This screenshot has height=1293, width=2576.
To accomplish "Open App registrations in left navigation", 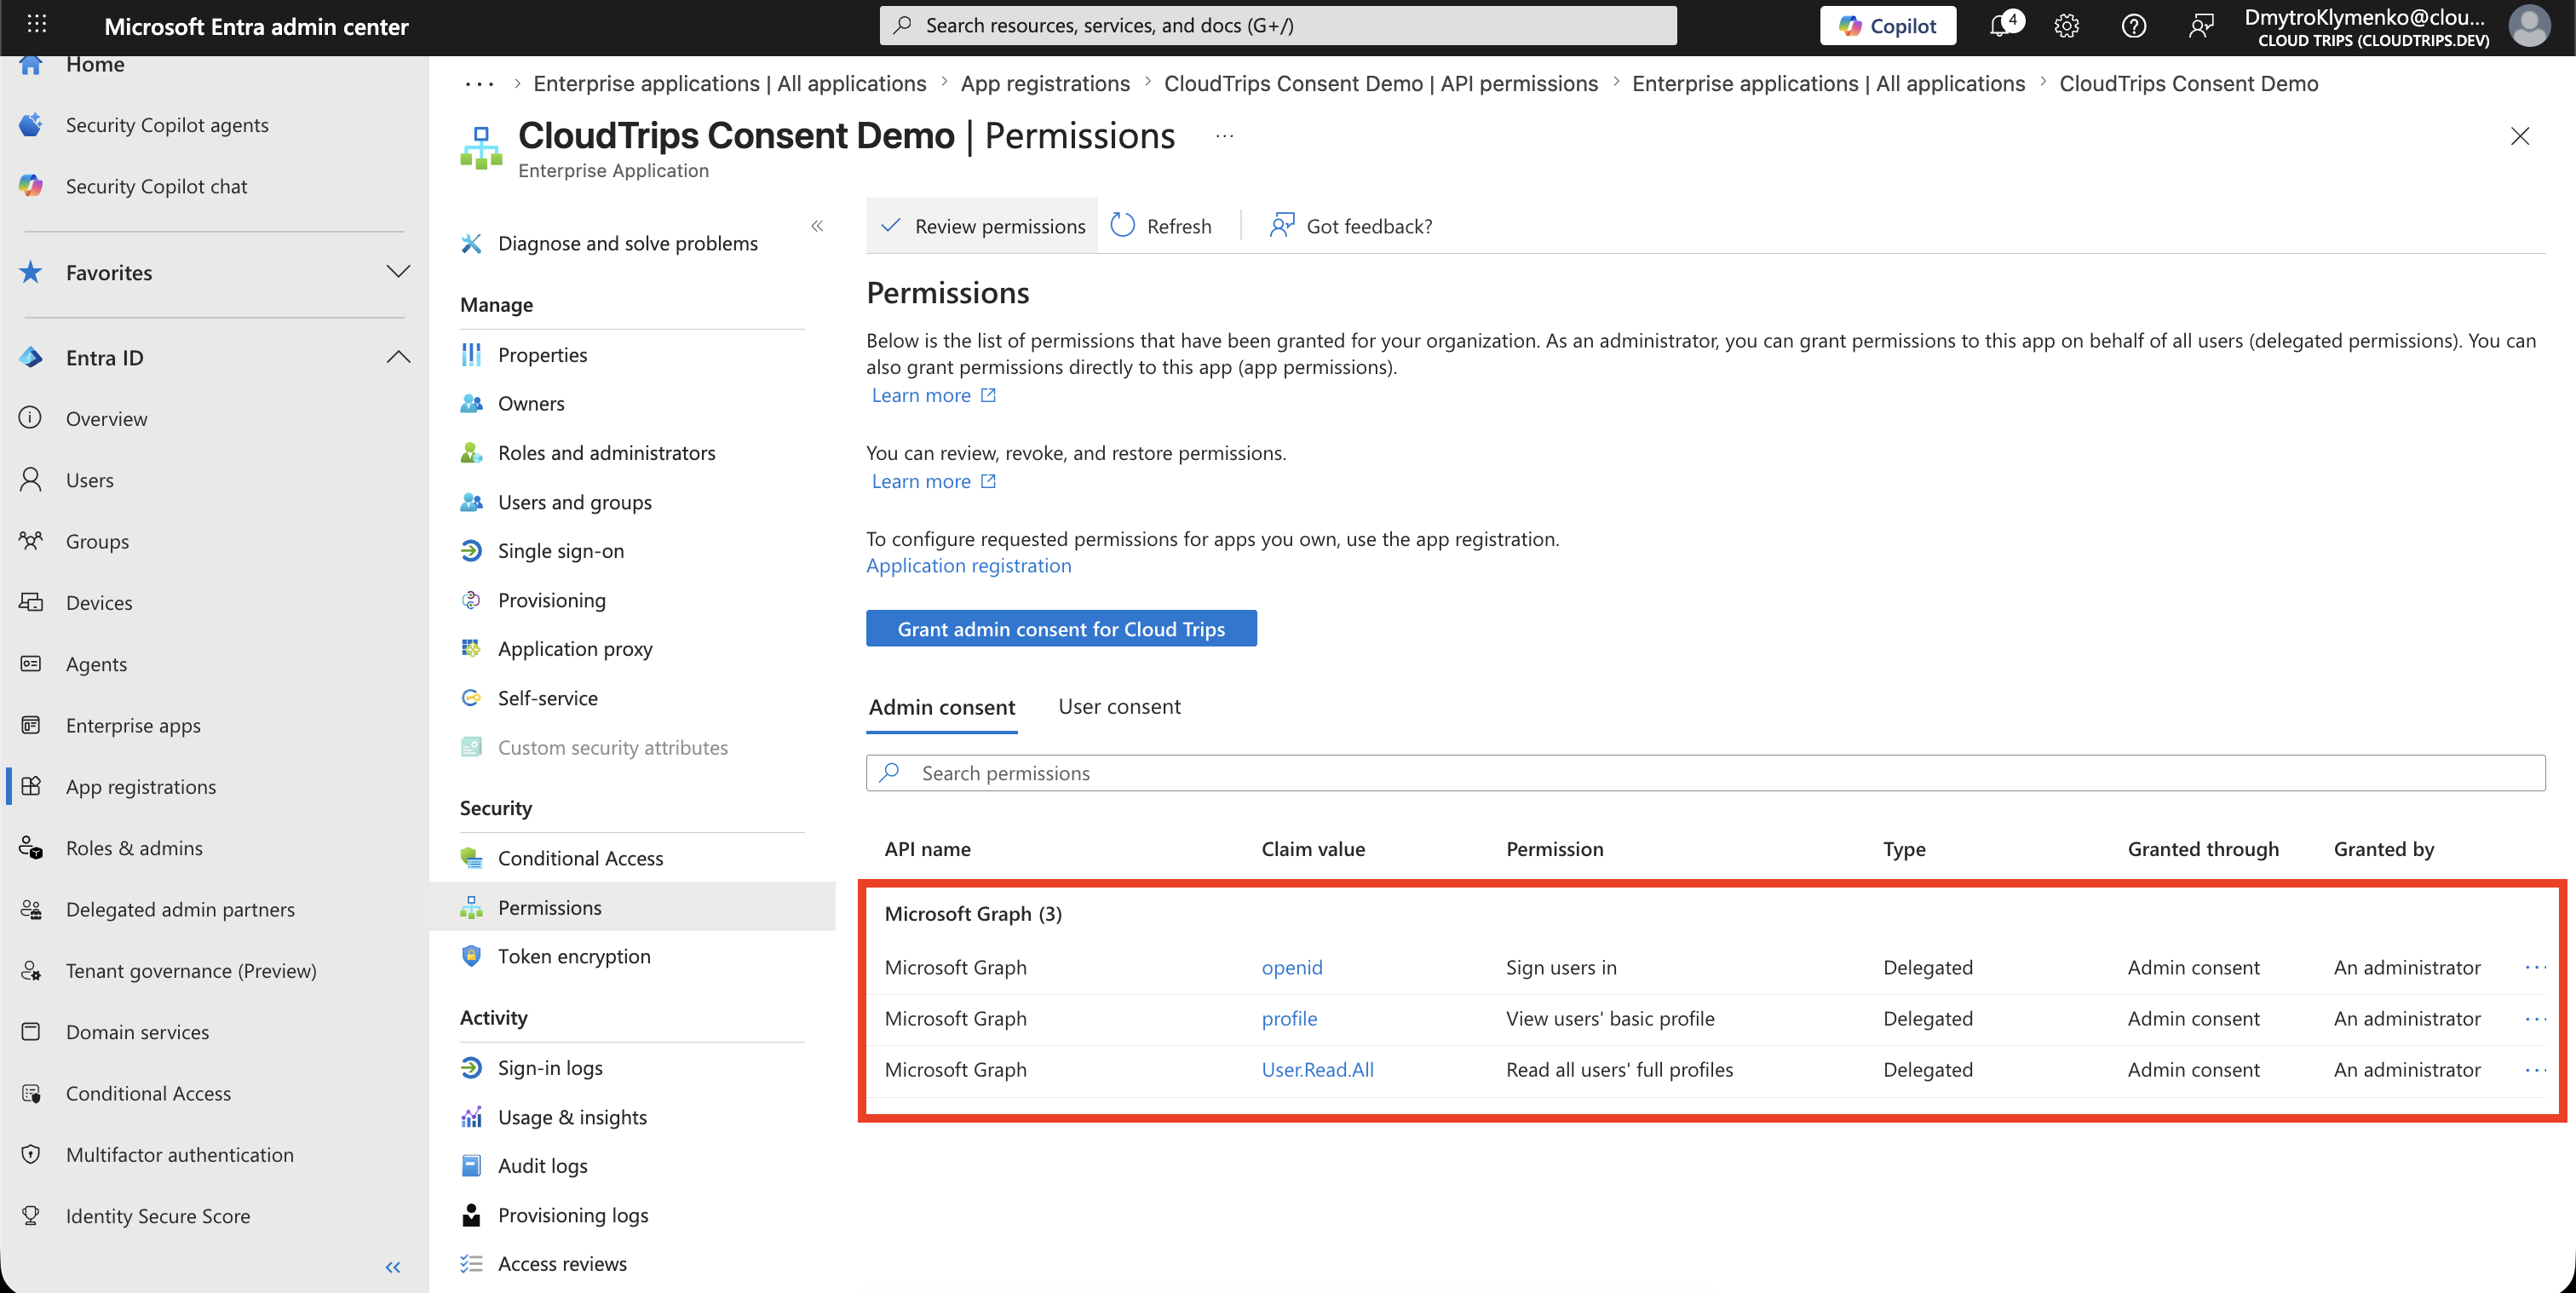I will (x=141, y=786).
